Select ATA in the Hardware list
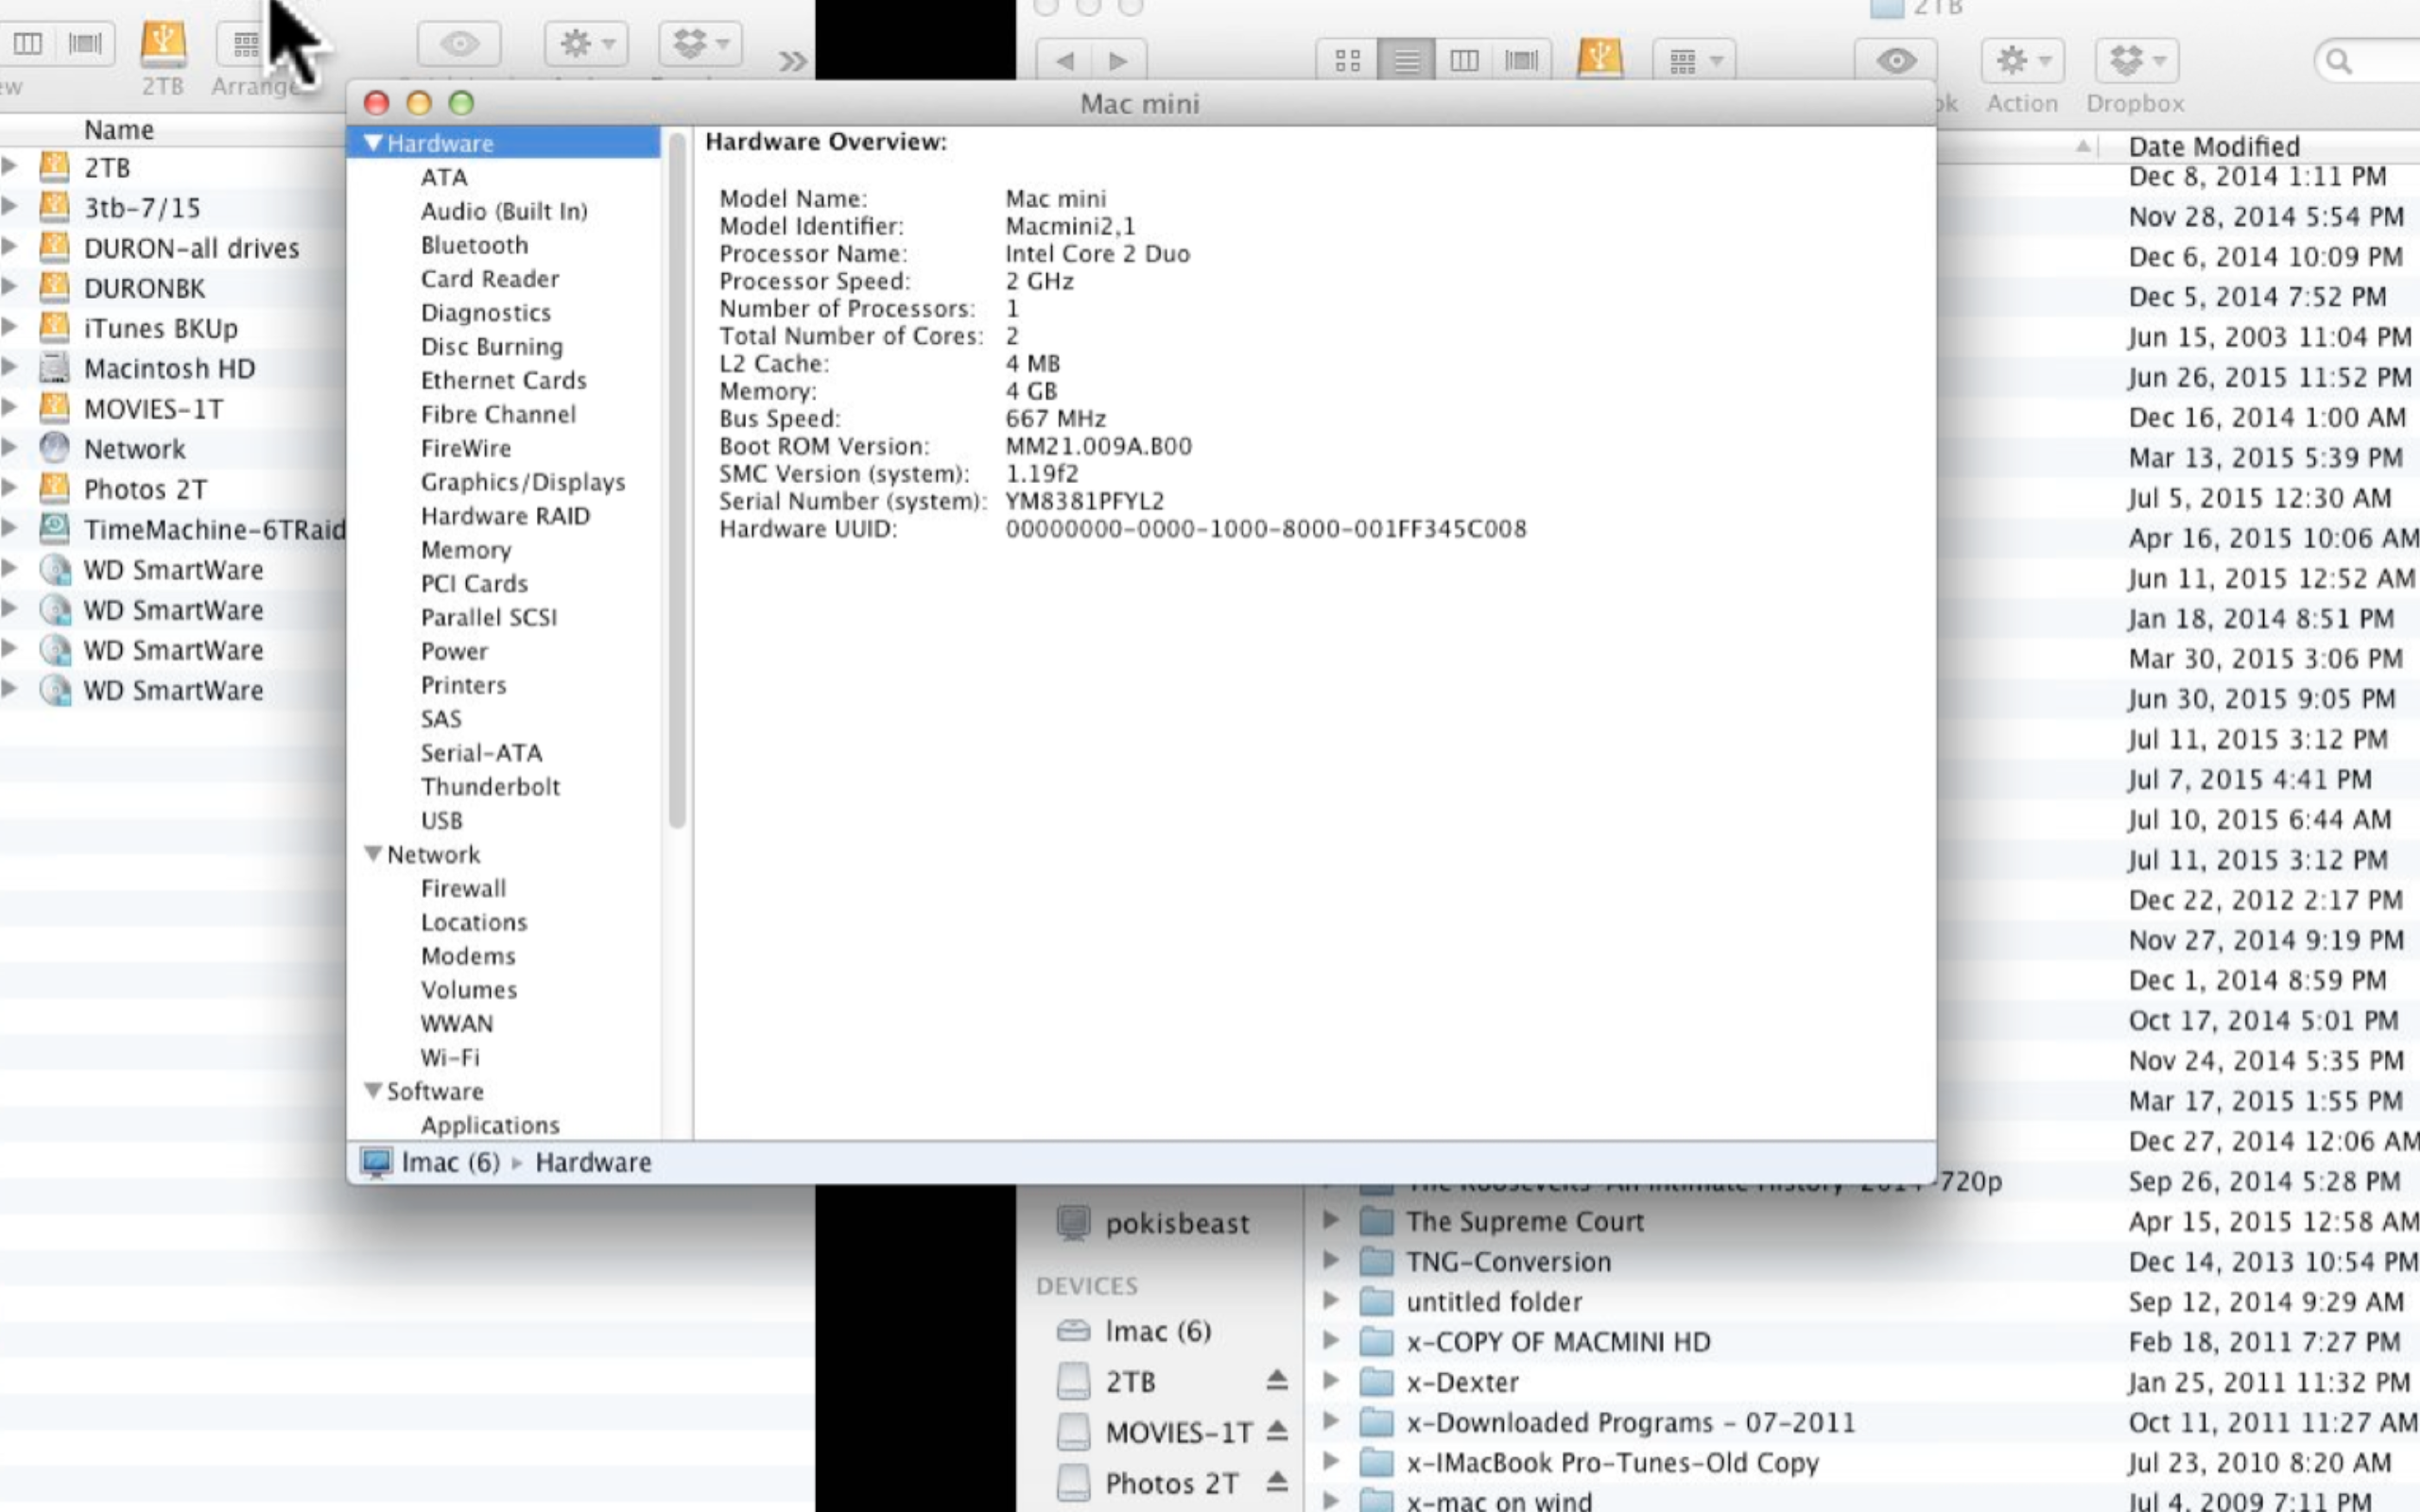The height and width of the screenshot is (1512, 2420). [444, 177]
